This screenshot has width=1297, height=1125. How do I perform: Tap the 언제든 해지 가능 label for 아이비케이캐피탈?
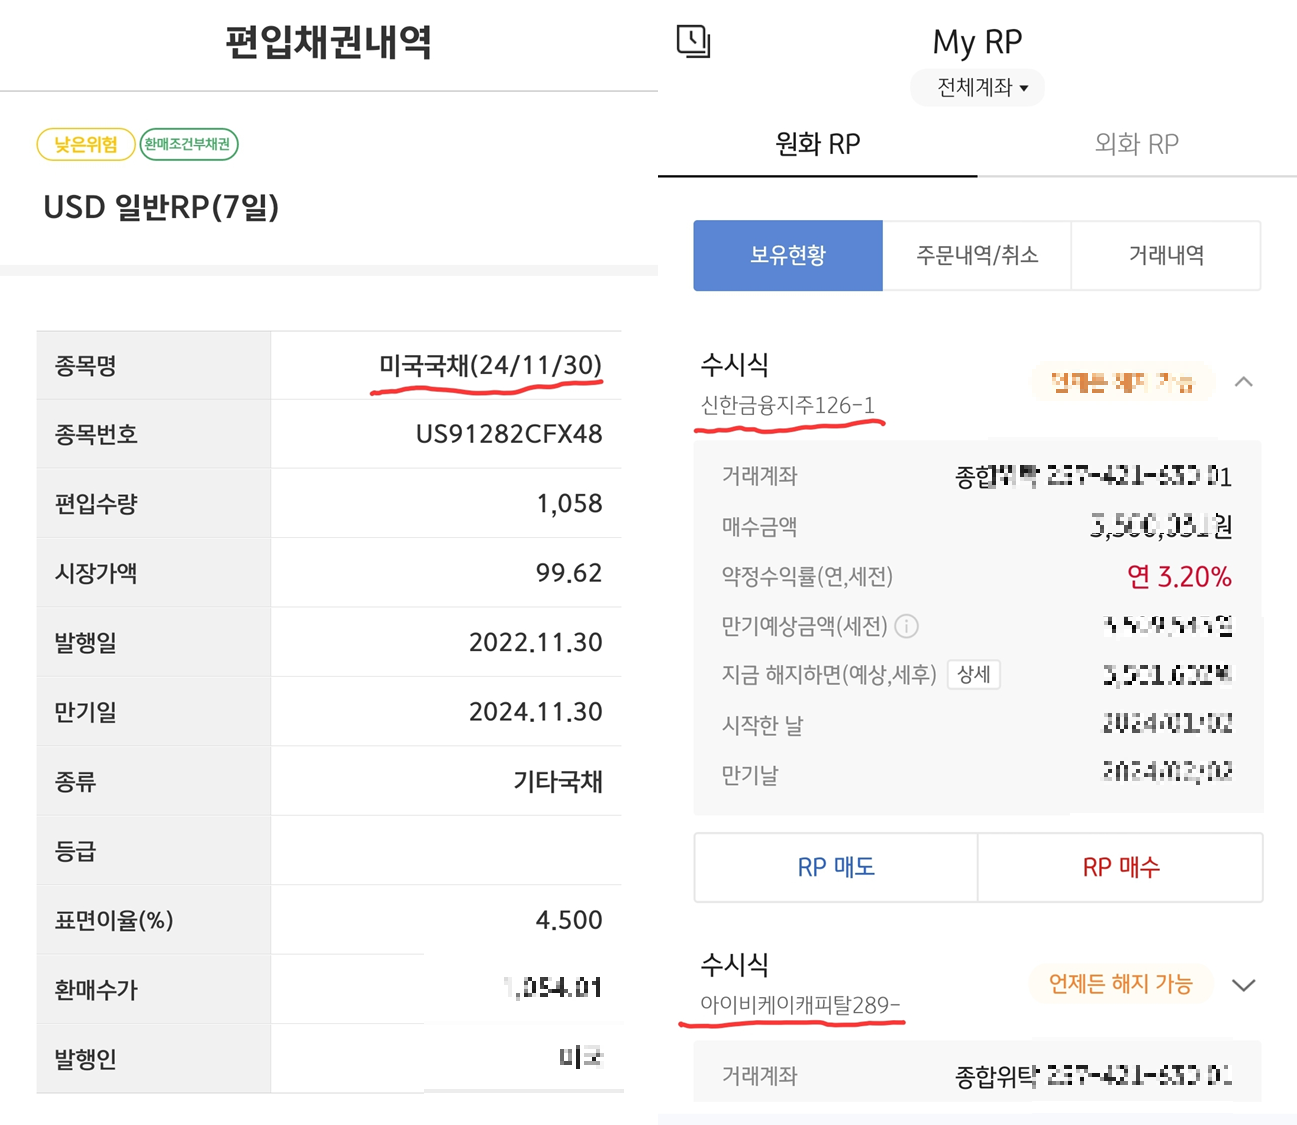coord(1120,984)
